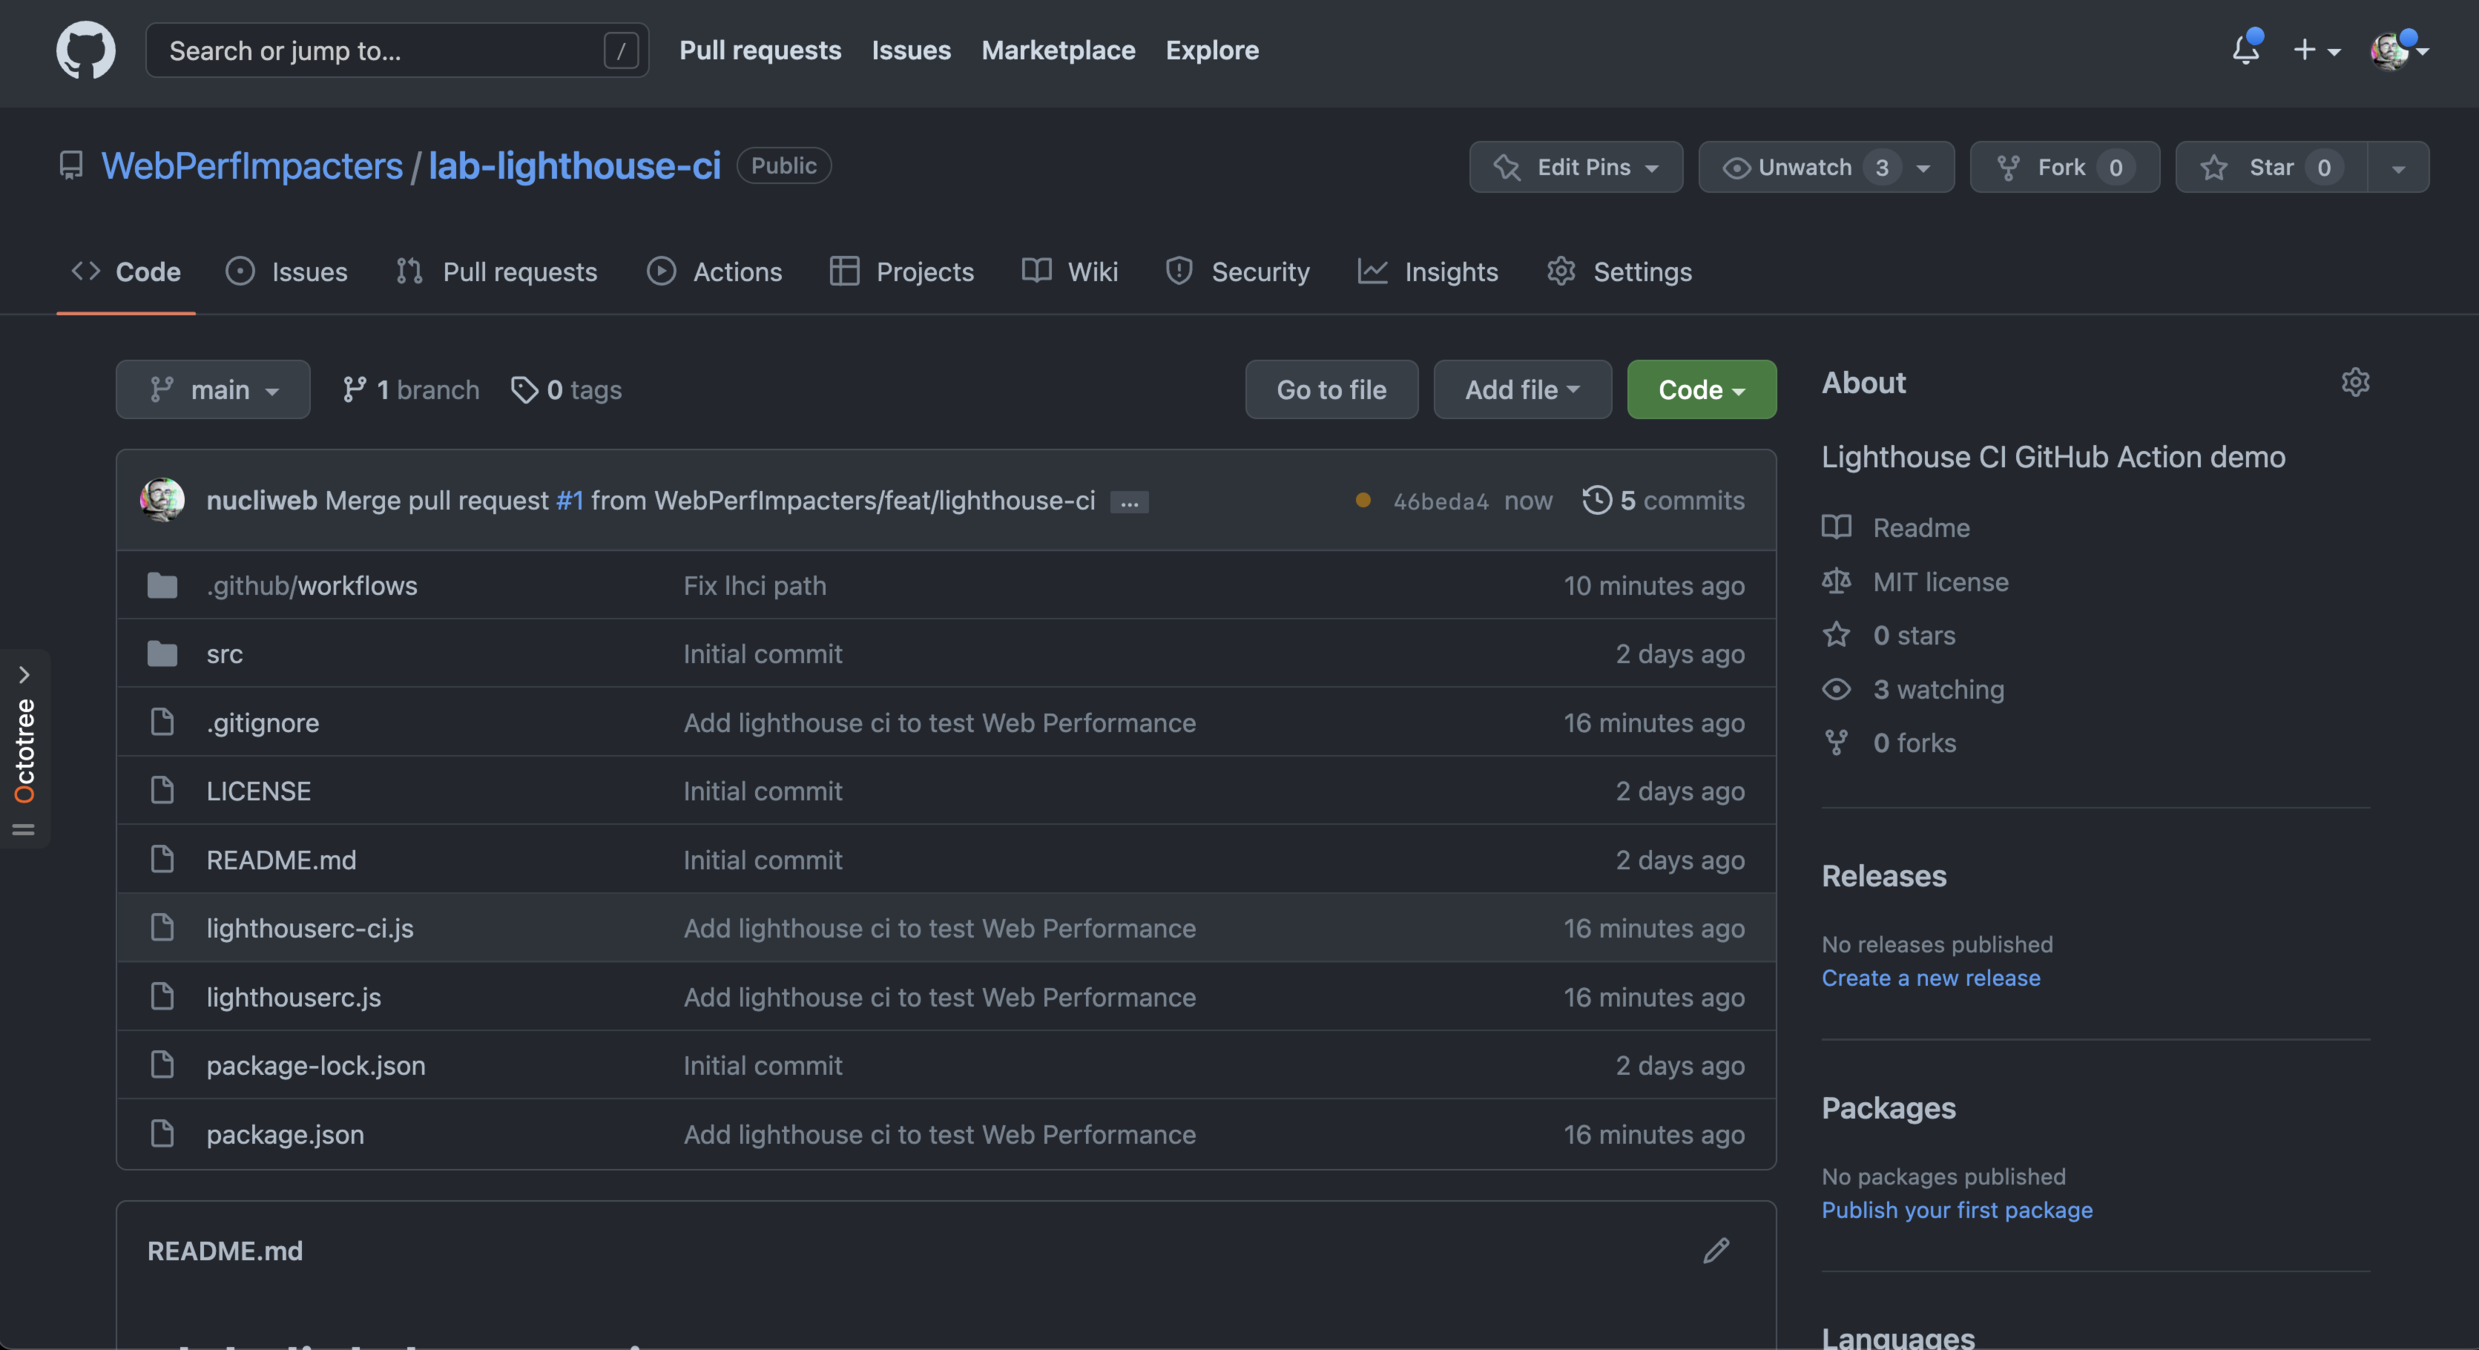
Task: Expand the commit message ellipsis
Action: [1129, 502]
